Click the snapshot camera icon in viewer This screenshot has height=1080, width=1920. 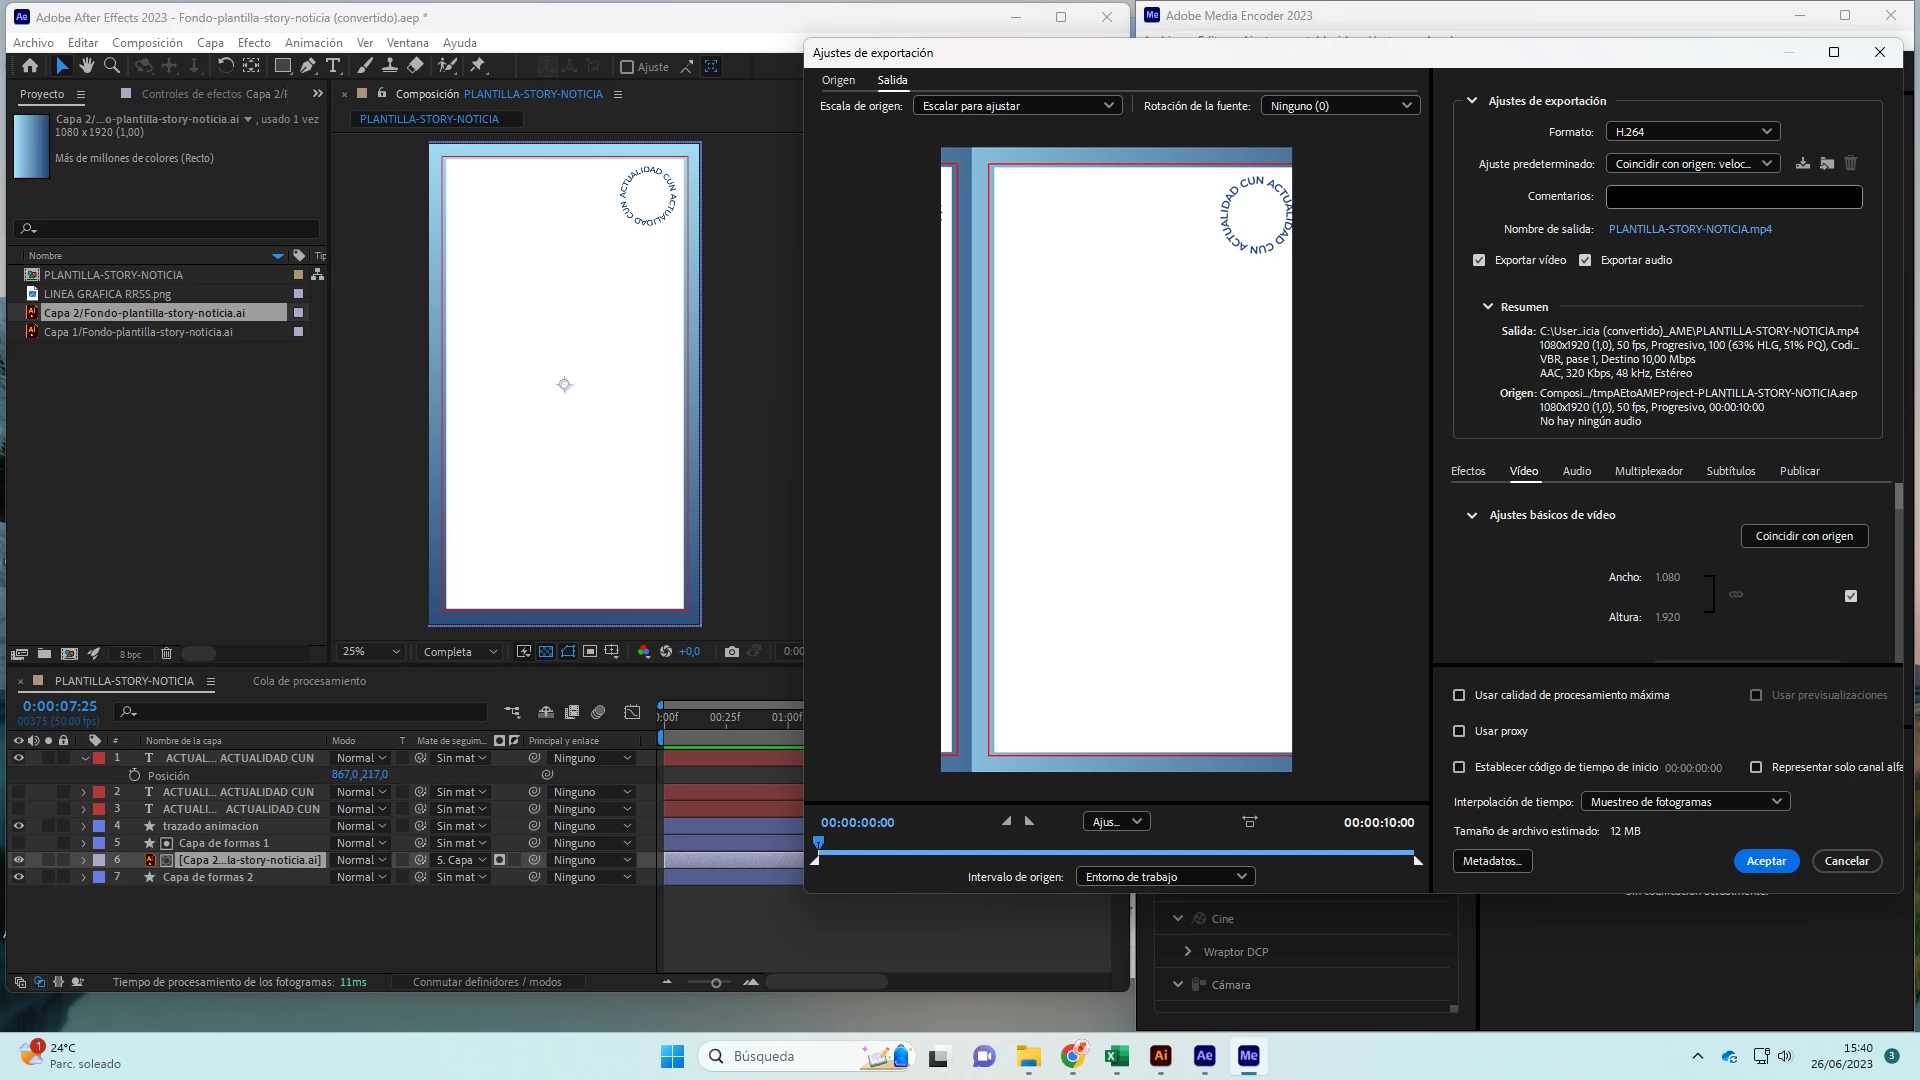pyautogui.click(x=732, y=652)
